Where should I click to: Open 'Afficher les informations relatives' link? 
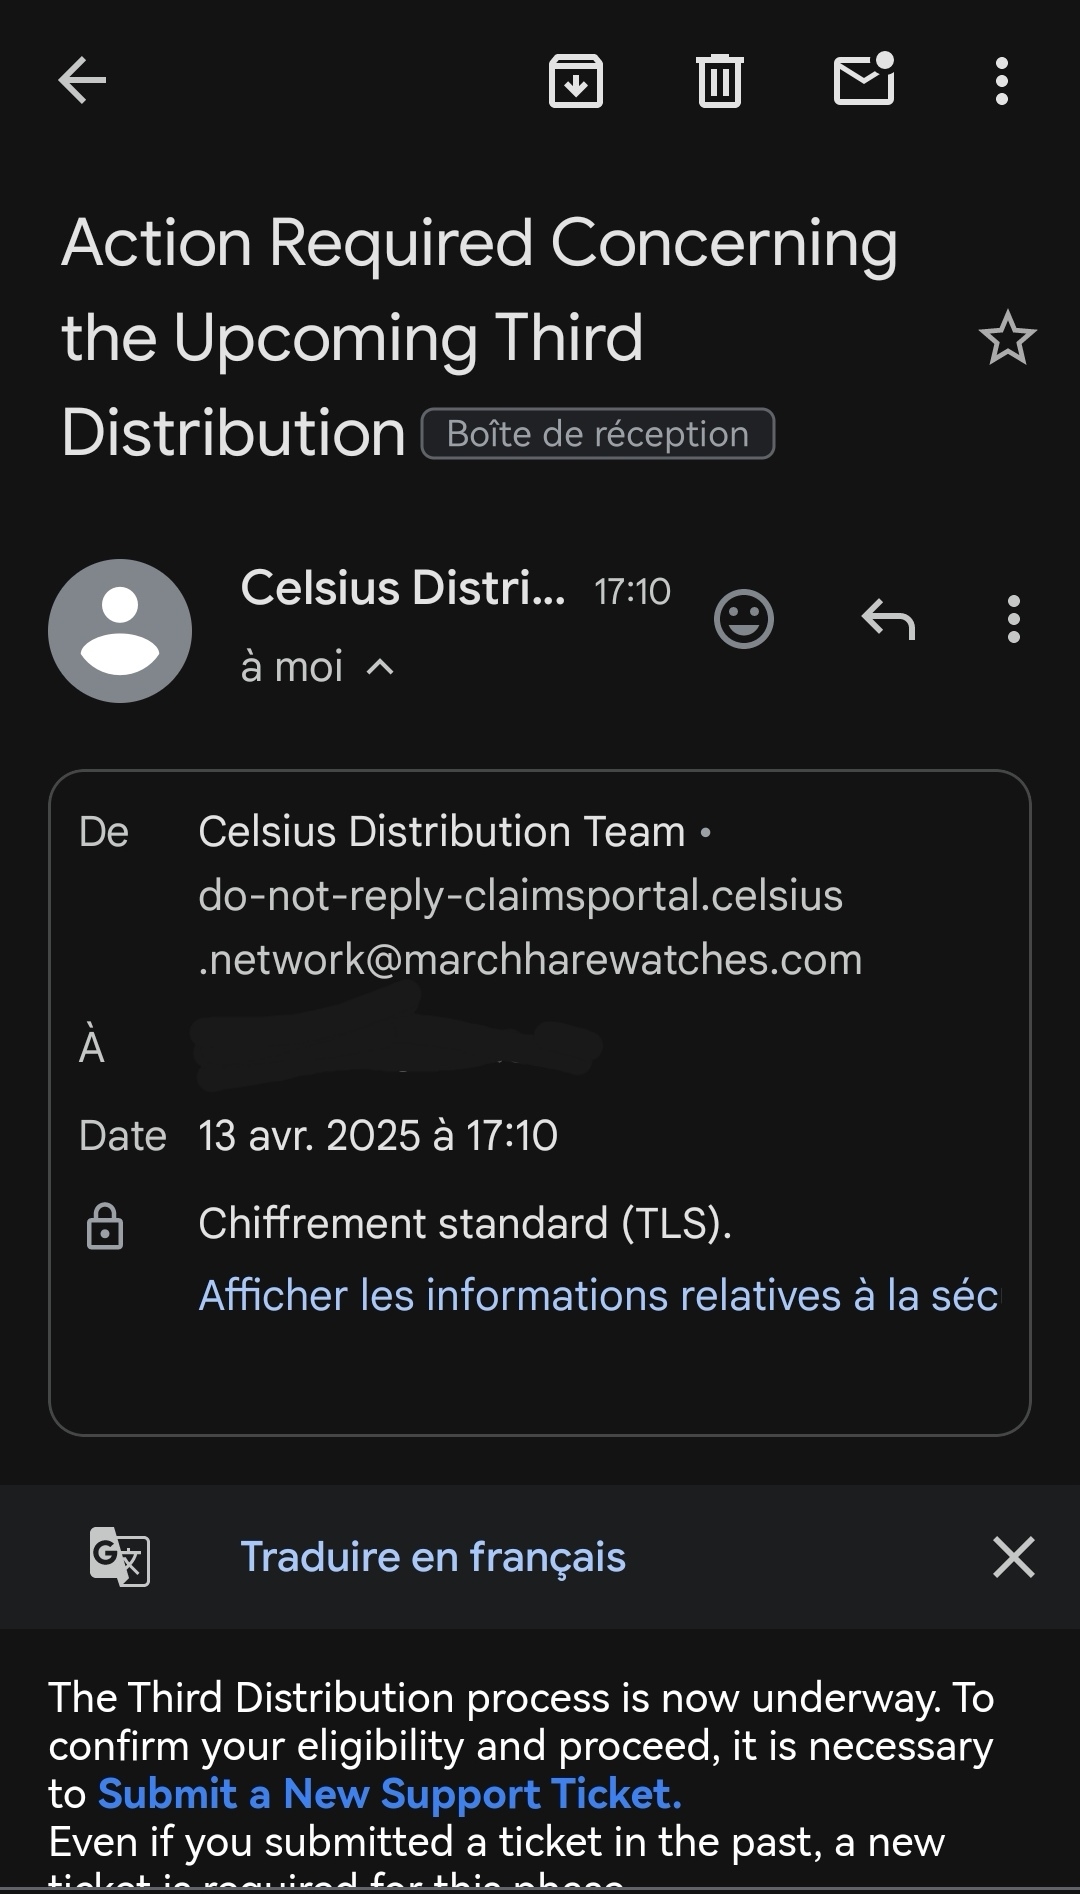pos(598,1295)
